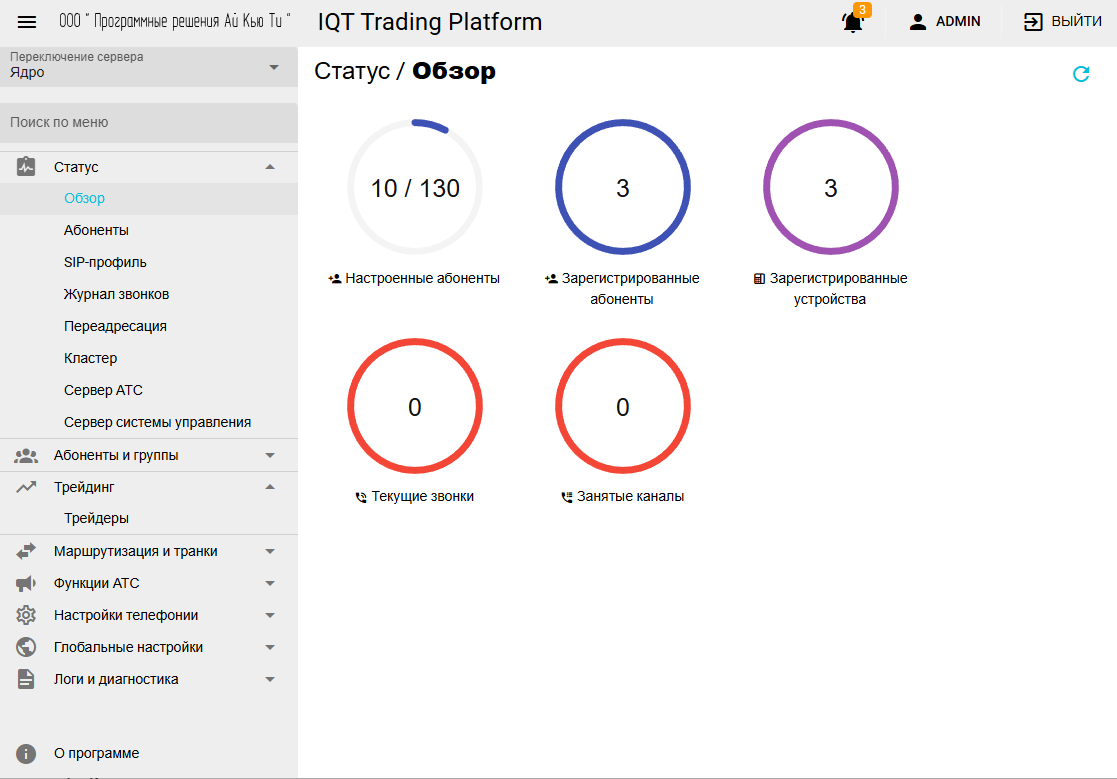
Task: Select Переадресация menu item
Action: tap(149, 326)
